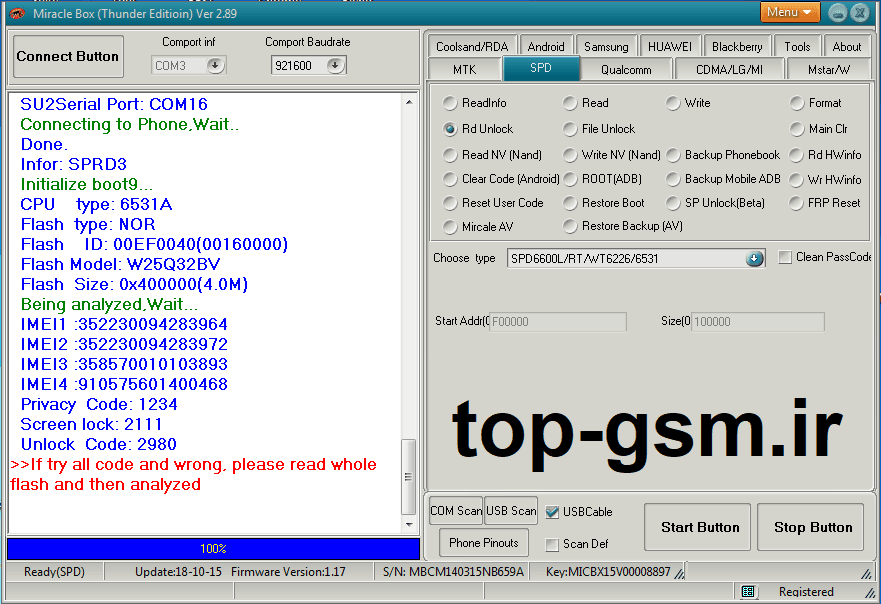Select the ROOT(ADB) radio option
Viewport: 881px width, 604px height.
point(570,179)
